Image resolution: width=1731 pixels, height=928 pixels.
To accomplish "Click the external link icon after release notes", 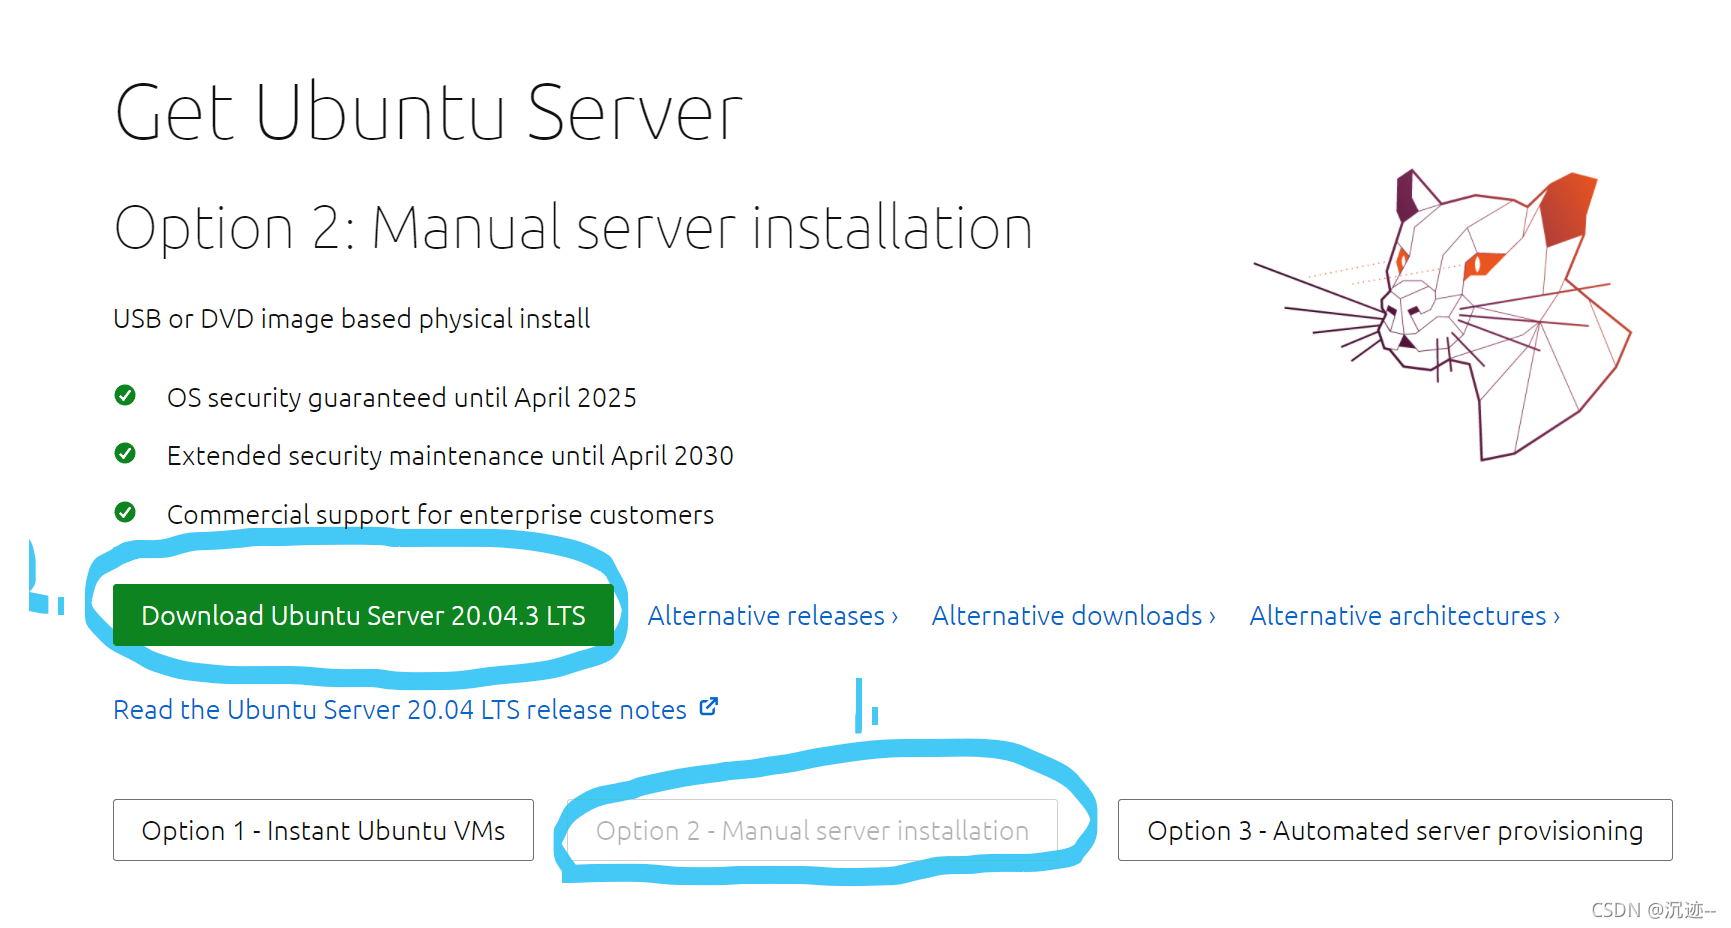I will click(x=708, y=706).
